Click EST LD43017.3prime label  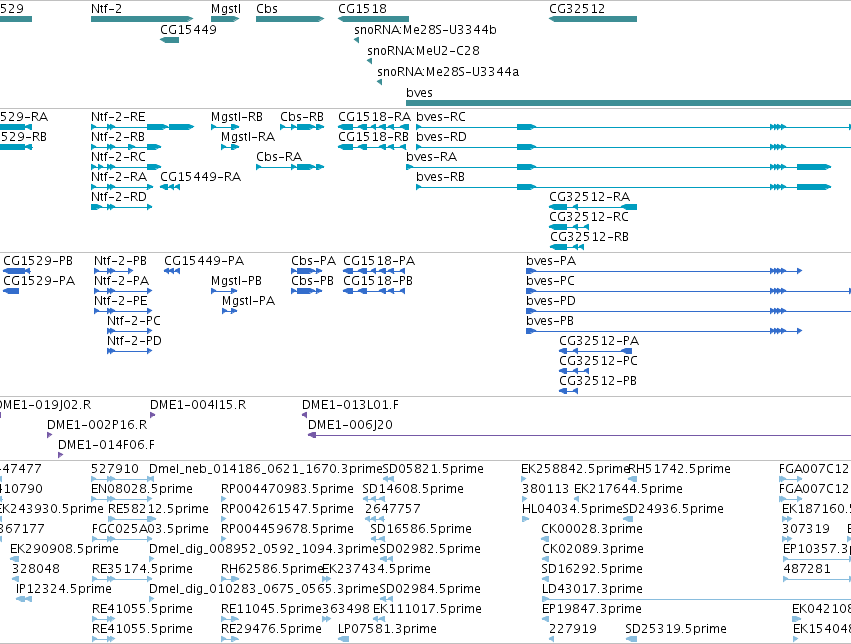click(592, 589)
